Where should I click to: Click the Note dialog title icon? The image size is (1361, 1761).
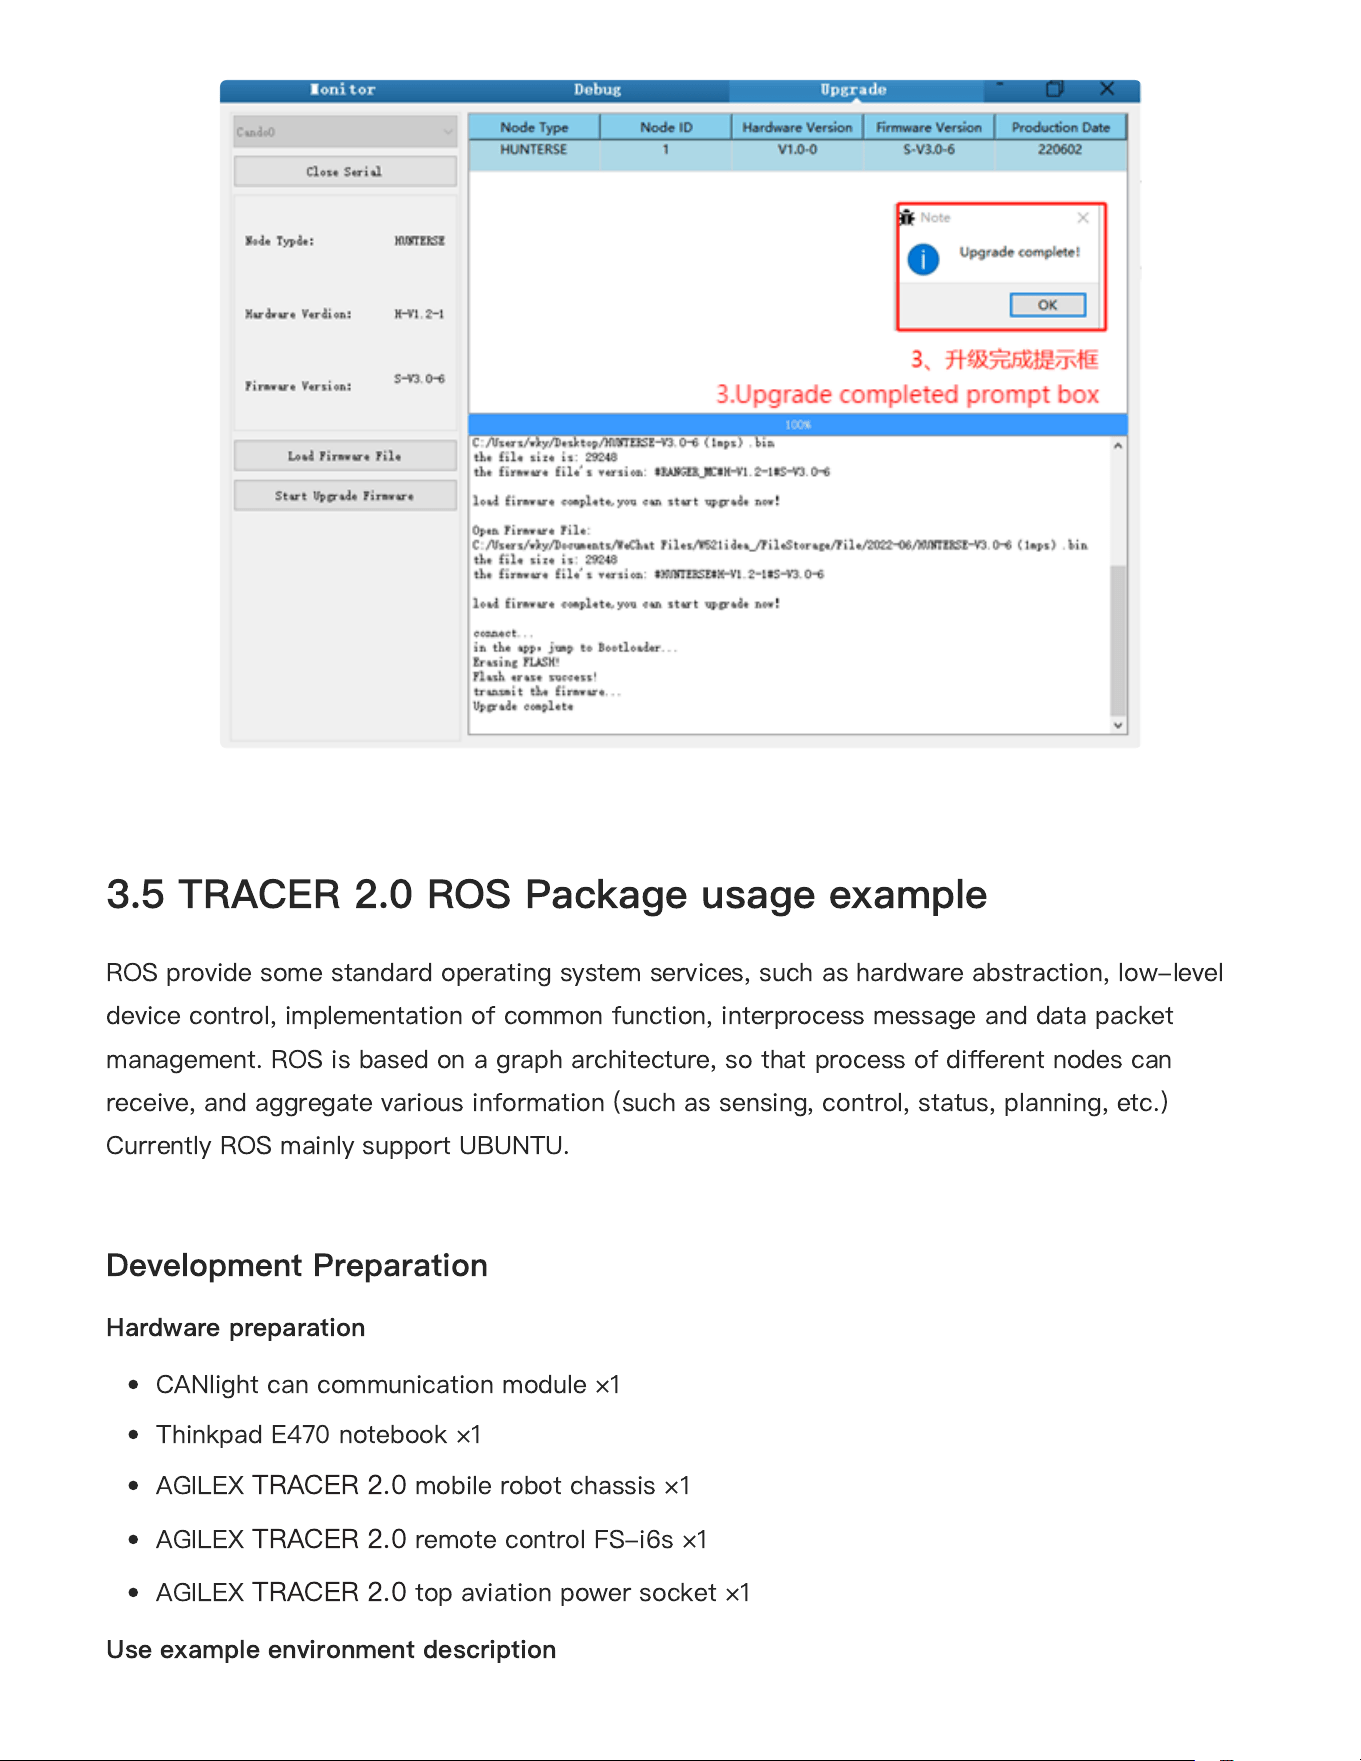click(x=907, y=217)
